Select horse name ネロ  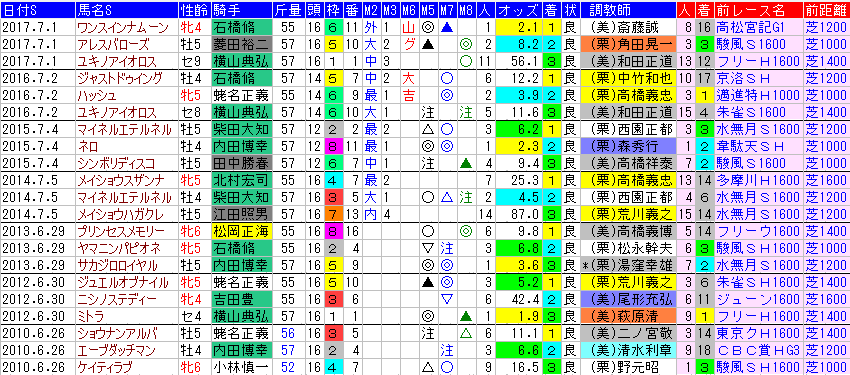87,146
